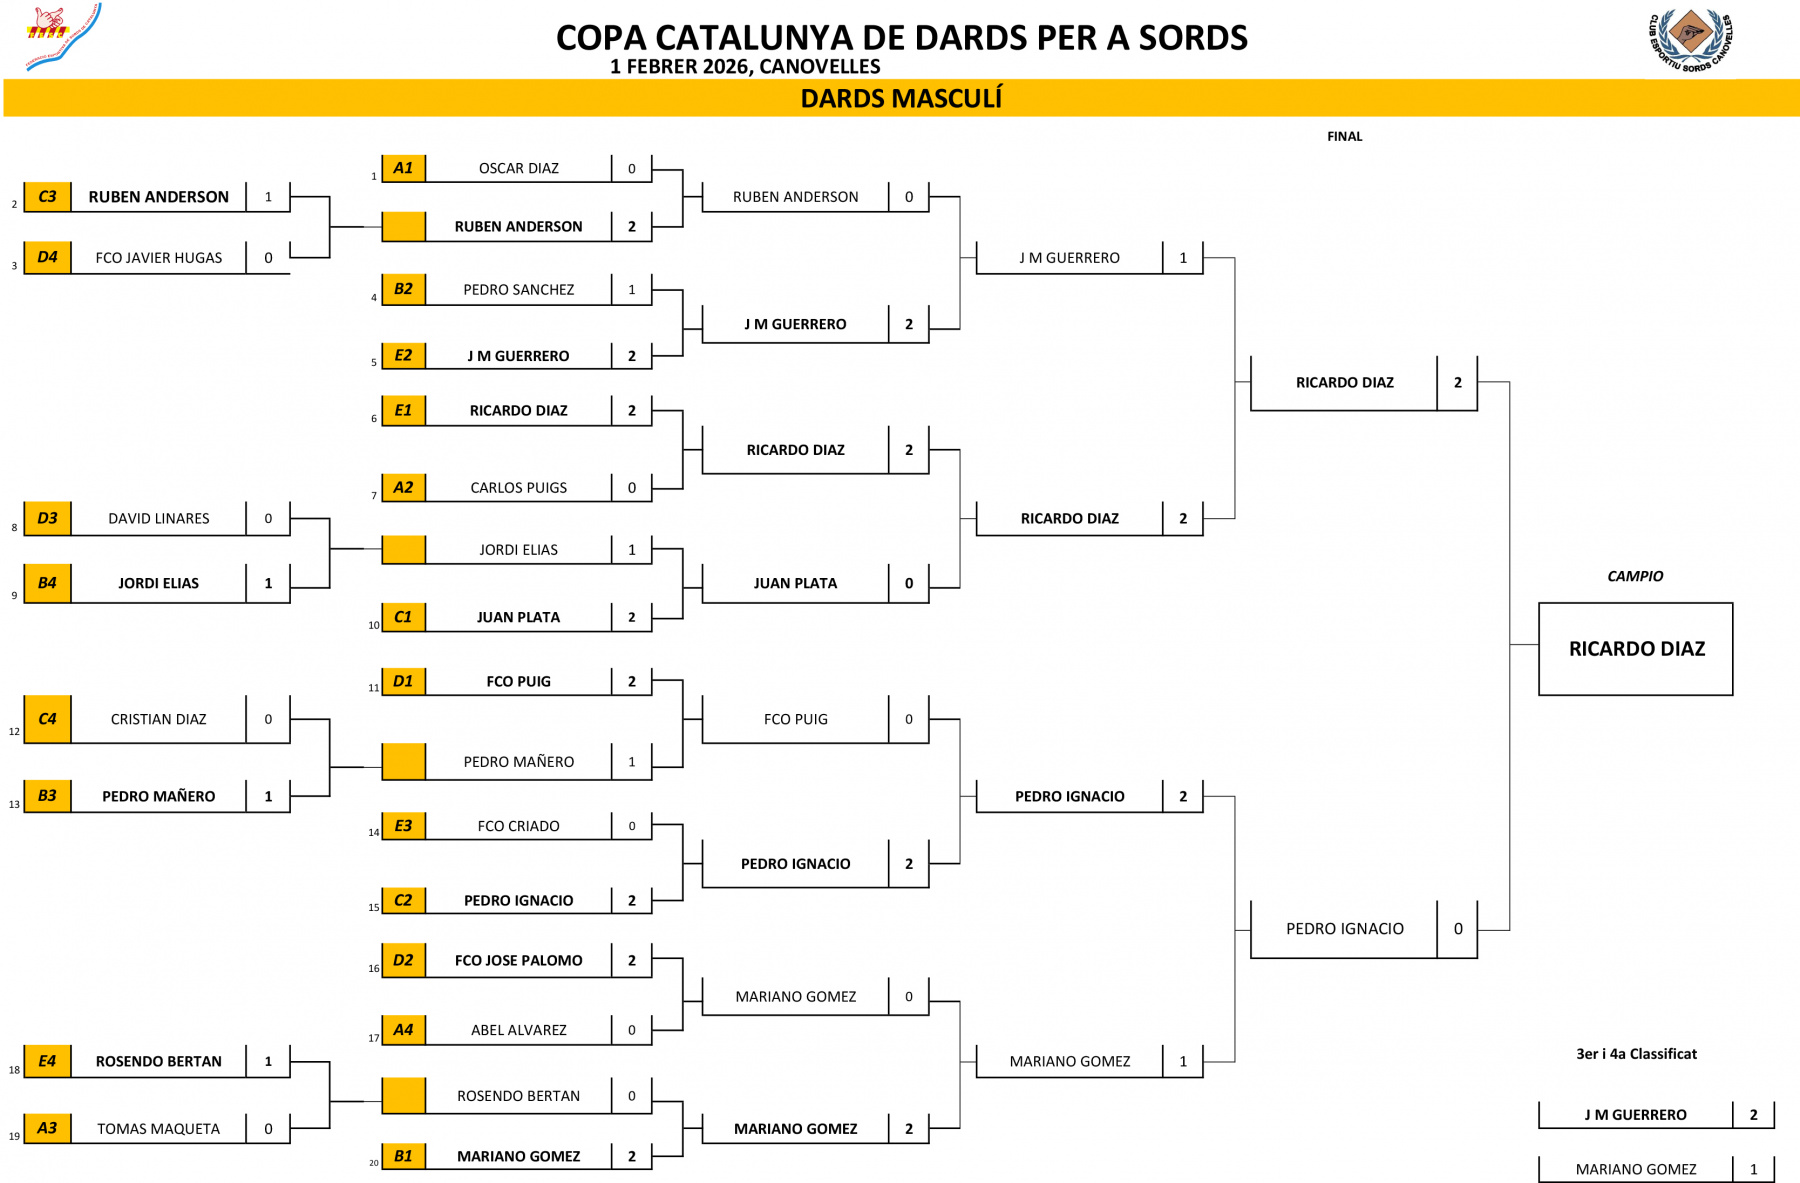1800x1183 pixels.
Task: Select the DAVID LINARES name cell
Action: click(x=158, y=519)
